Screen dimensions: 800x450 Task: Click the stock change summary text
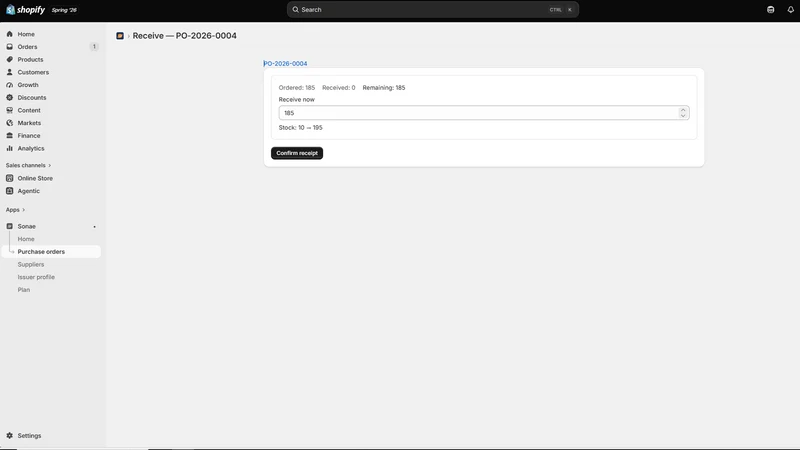tap(301, 128)
